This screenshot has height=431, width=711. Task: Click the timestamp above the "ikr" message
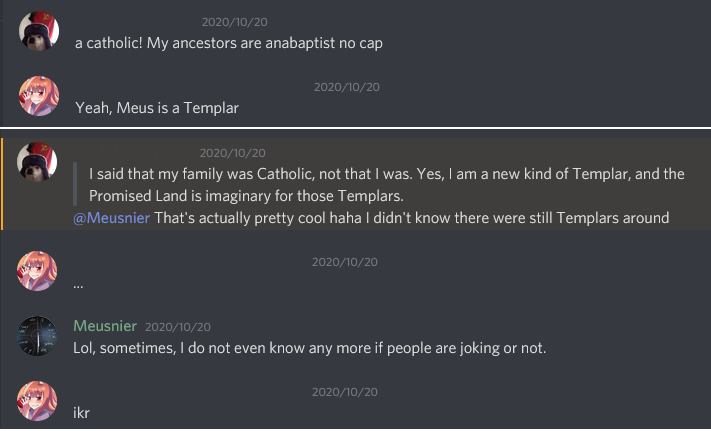(345, 391)
